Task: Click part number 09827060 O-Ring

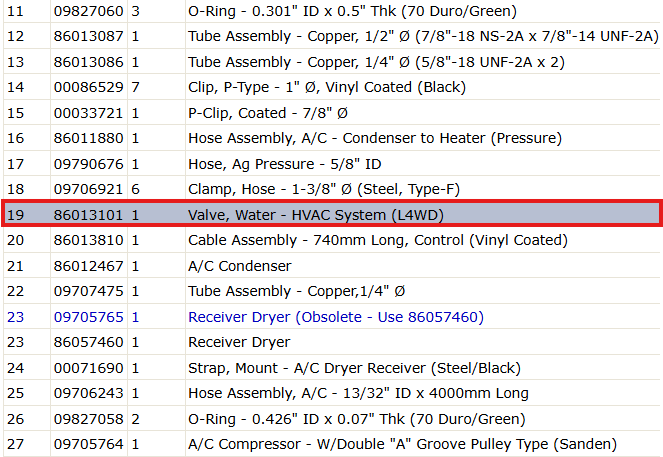Action: pos(88,11)
